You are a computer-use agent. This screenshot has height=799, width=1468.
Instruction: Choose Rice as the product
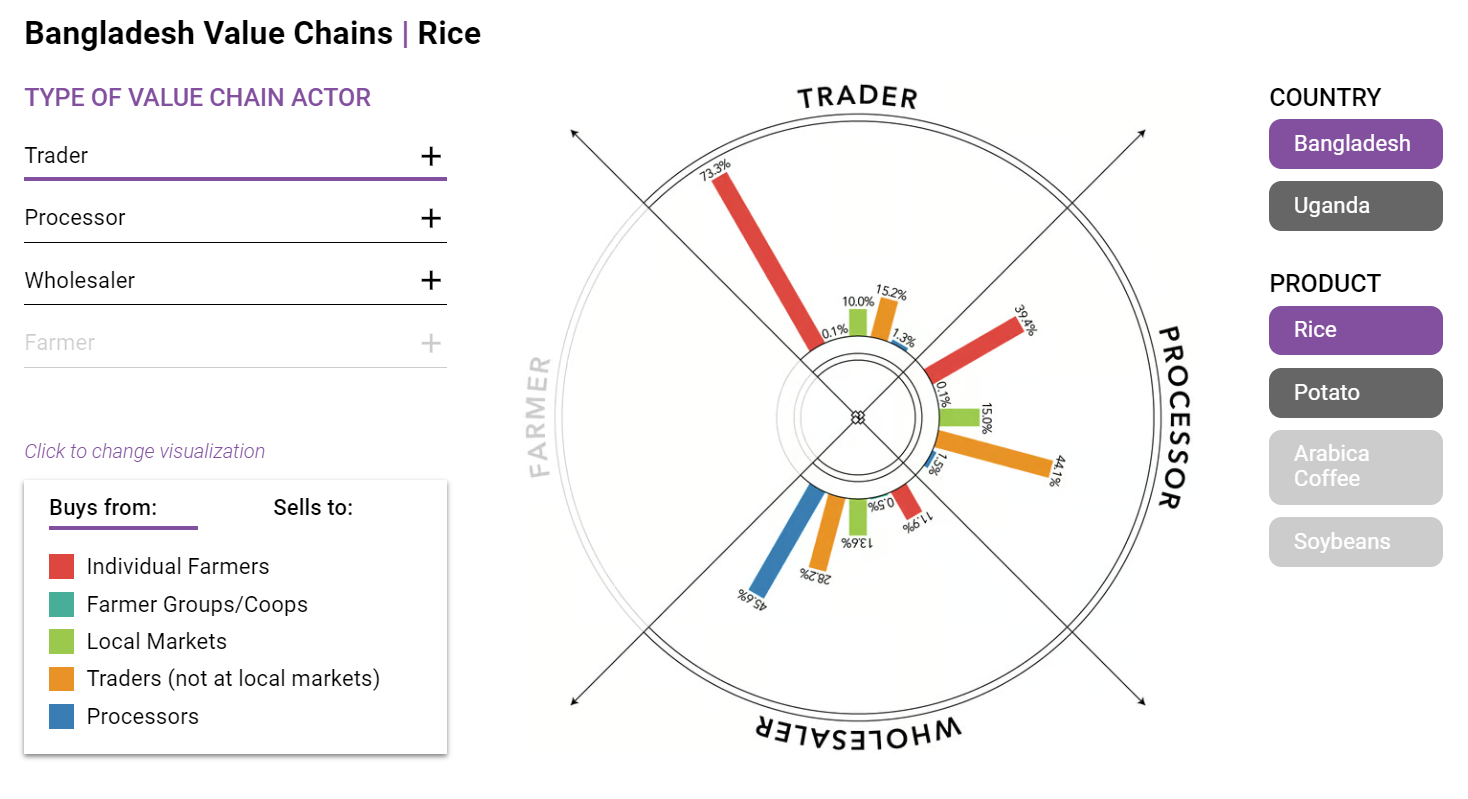(1355, 330)
